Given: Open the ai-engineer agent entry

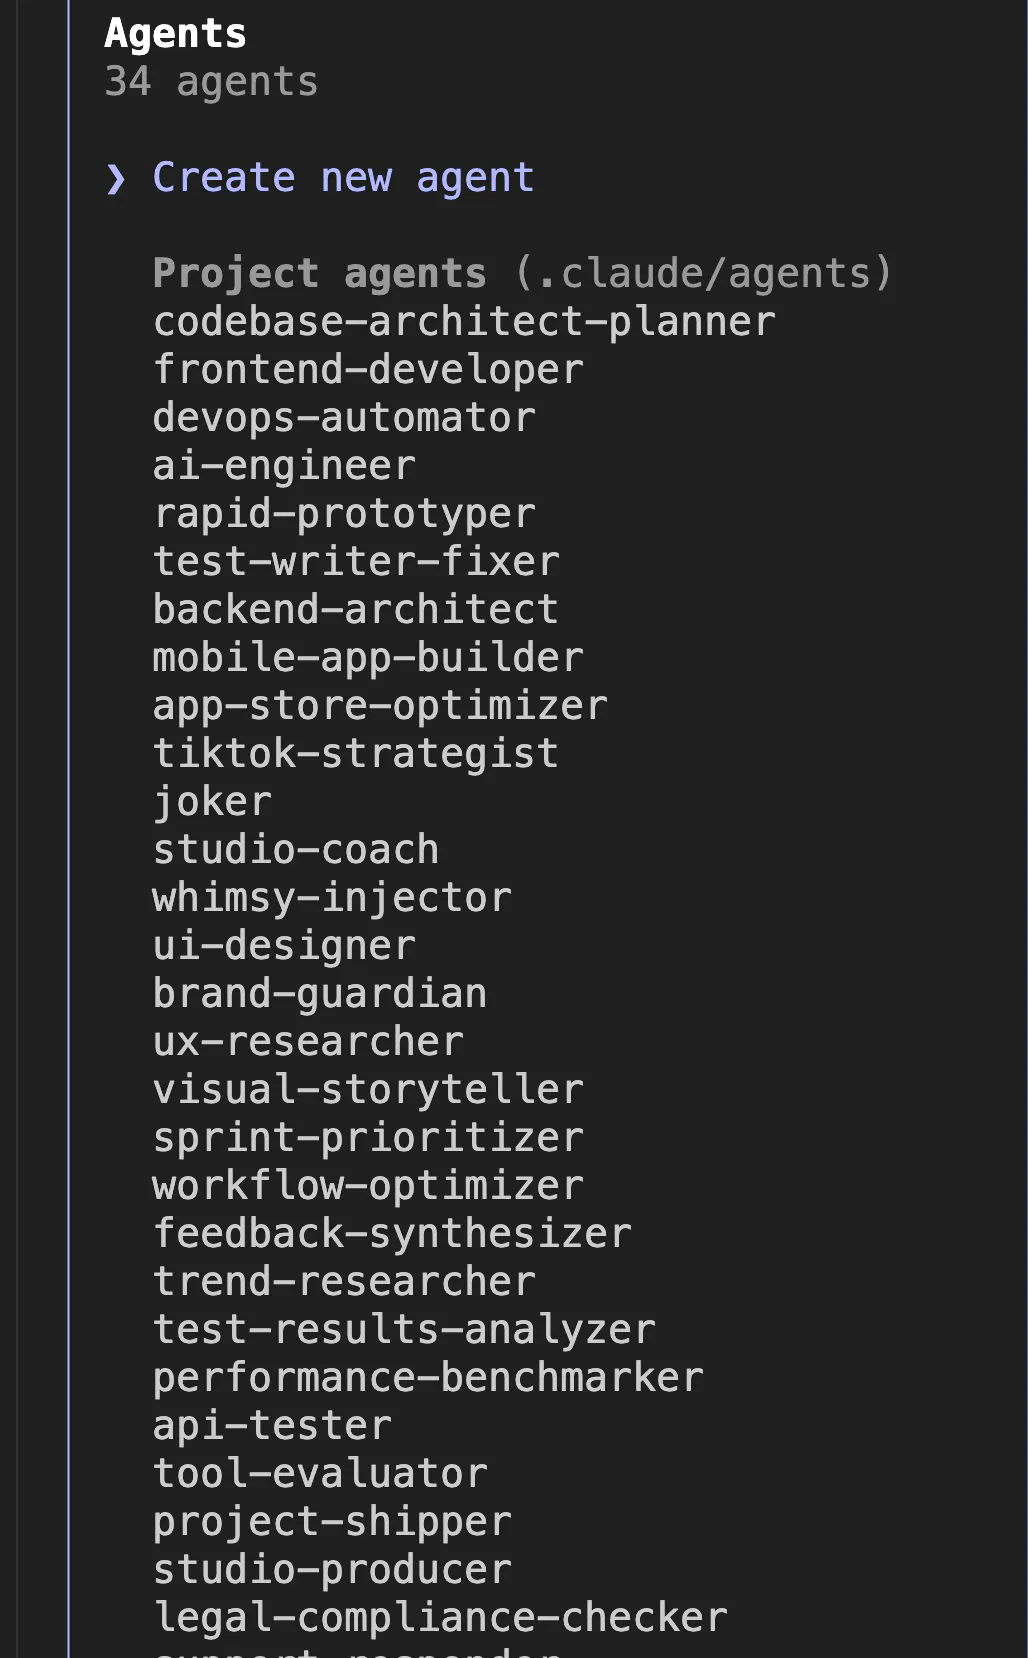Looking at the screenshot, I should coord(283,466).
